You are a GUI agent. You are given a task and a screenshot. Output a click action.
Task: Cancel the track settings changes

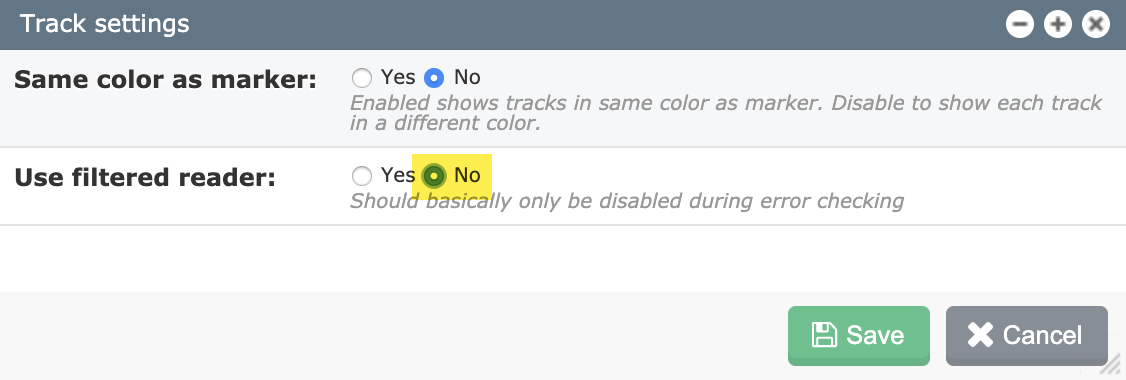click(1027, 335)
